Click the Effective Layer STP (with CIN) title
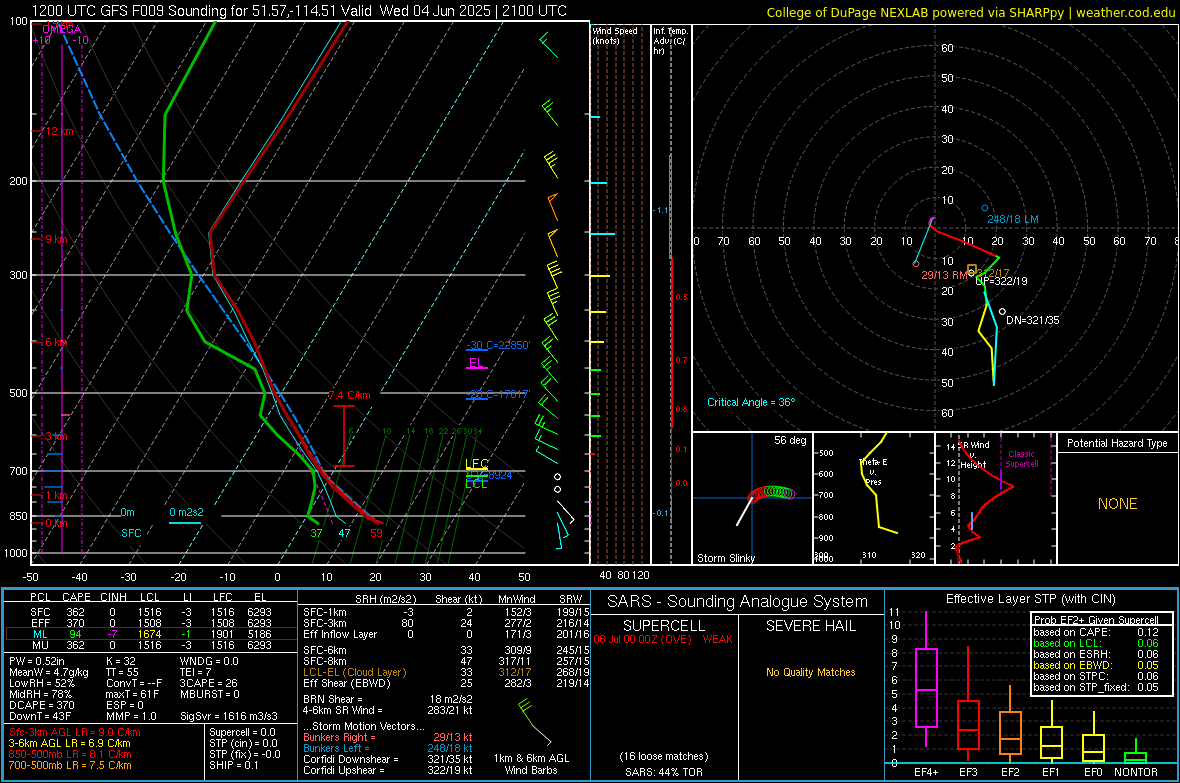Viewport: 1180px width, 783px height. coord(1030,599)
